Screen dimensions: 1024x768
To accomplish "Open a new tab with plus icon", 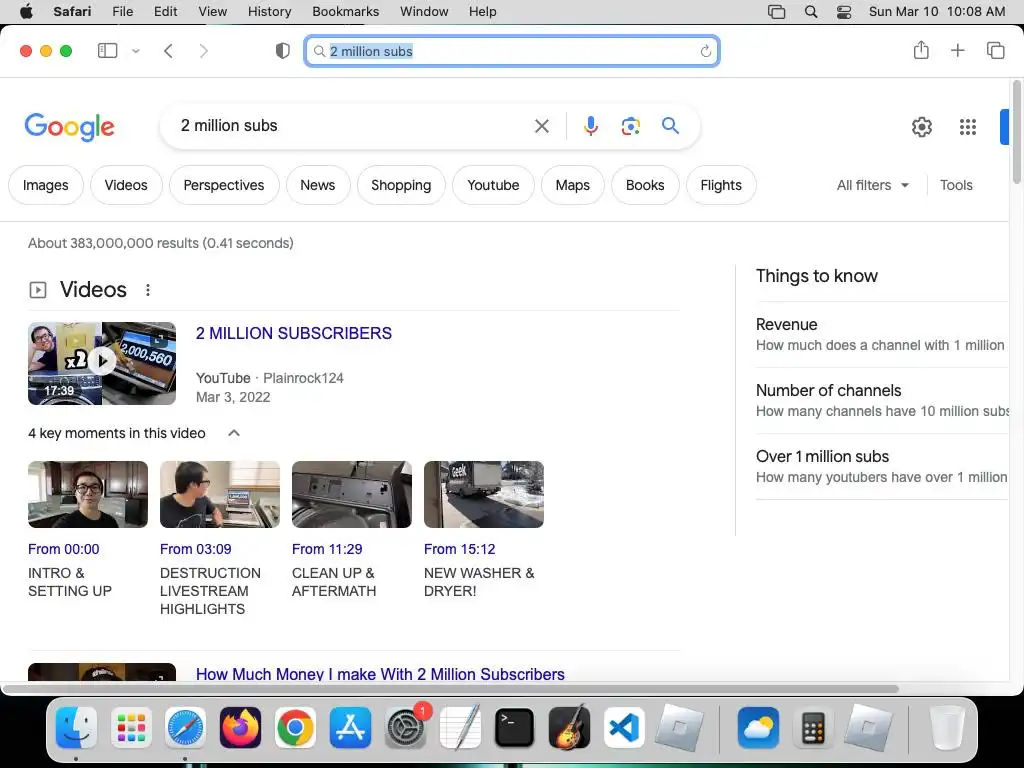I will coord(957,50).
